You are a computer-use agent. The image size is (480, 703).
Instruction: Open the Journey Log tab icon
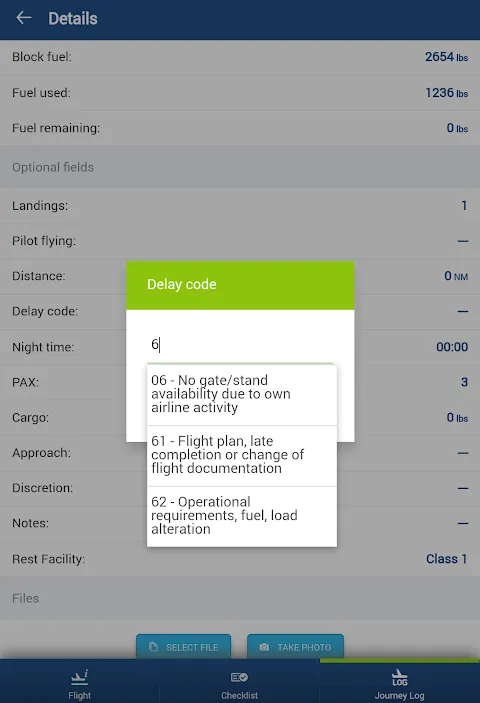[x=399, y=678]
